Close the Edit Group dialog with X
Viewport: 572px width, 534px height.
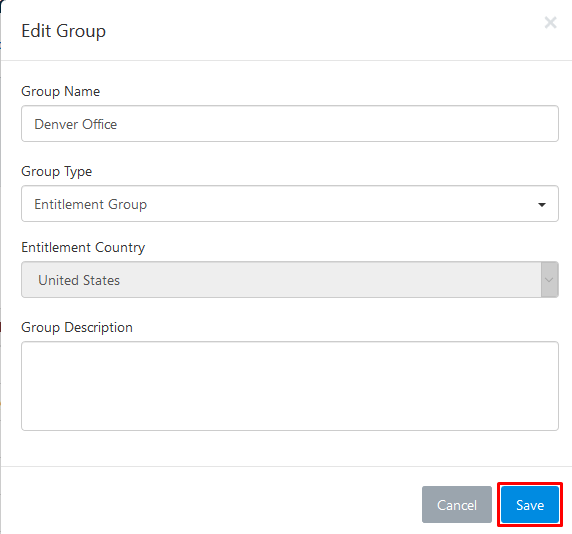tap(550, 23)
